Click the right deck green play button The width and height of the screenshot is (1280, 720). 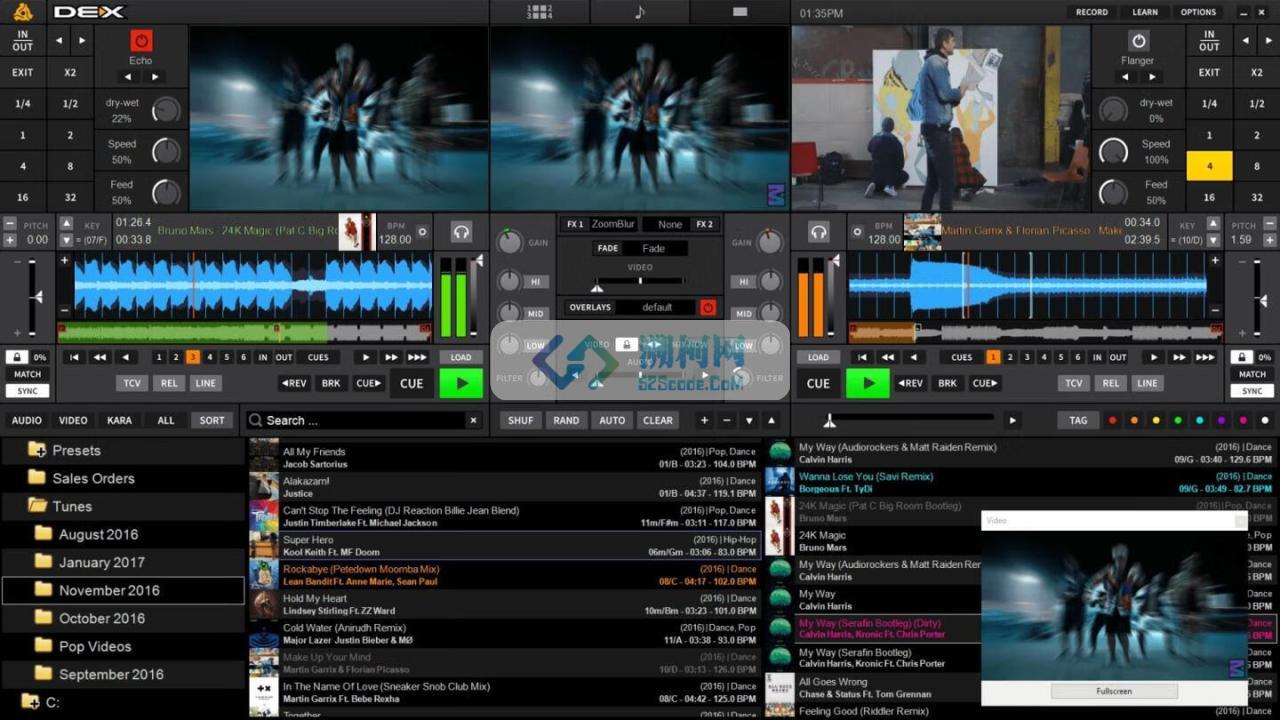(x=868, y=383)
